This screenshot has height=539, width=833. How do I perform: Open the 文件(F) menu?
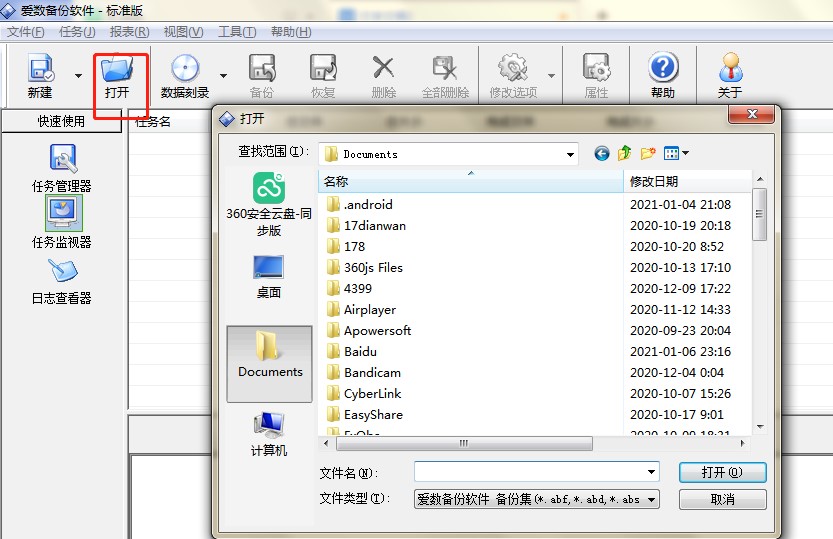point(26,32)
